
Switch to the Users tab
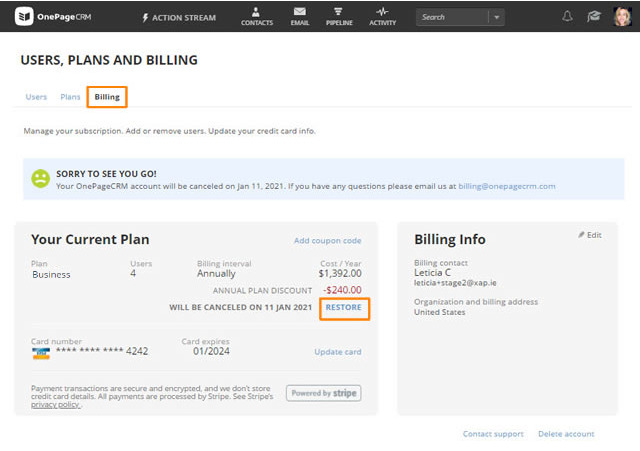click(x=36, y=97)
